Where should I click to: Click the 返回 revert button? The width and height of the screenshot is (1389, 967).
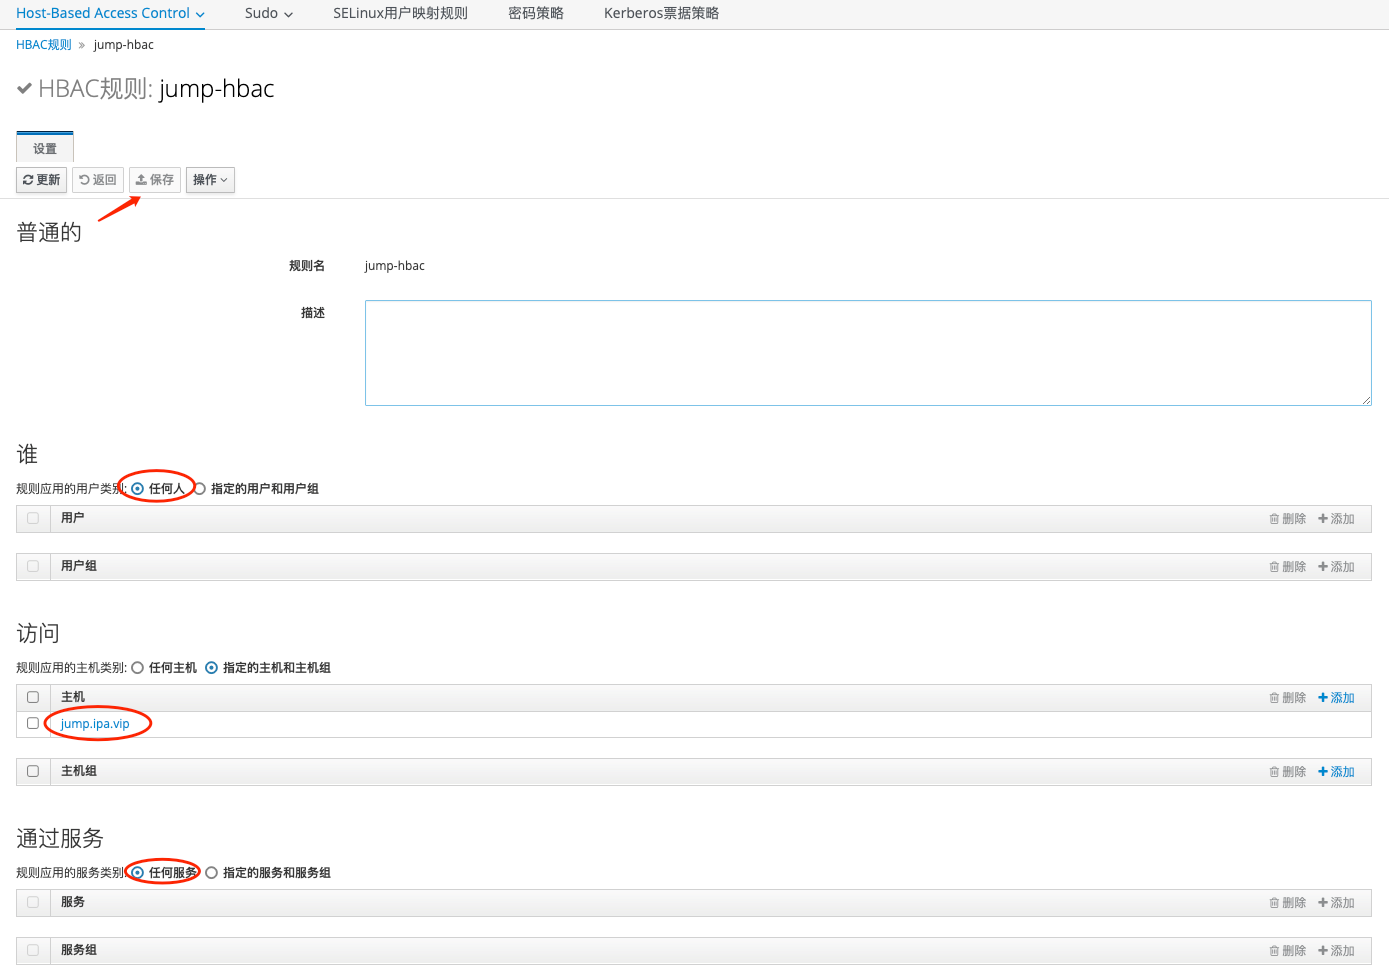coord(98,180)
